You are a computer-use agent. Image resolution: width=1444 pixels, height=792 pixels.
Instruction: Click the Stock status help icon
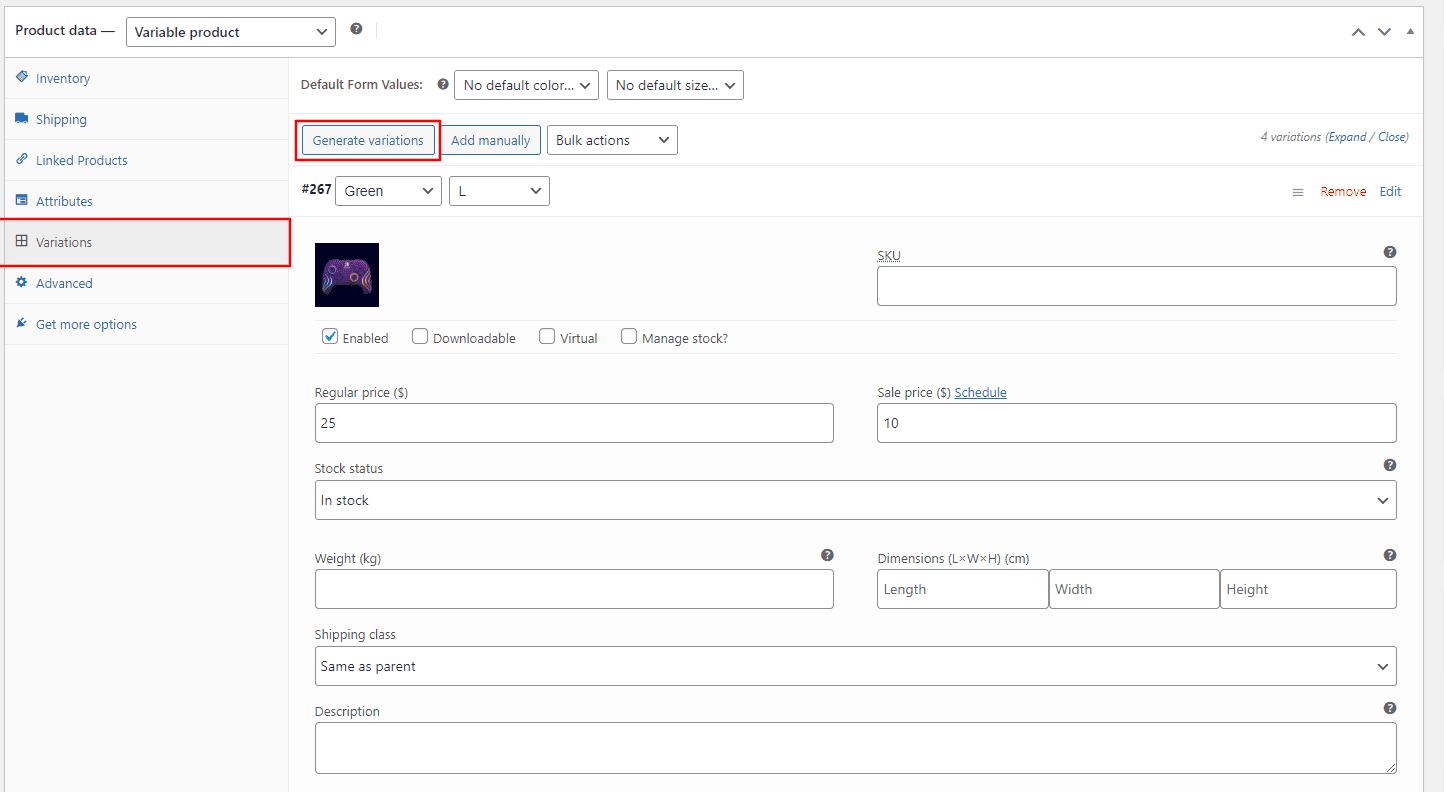click(1389, 465)
